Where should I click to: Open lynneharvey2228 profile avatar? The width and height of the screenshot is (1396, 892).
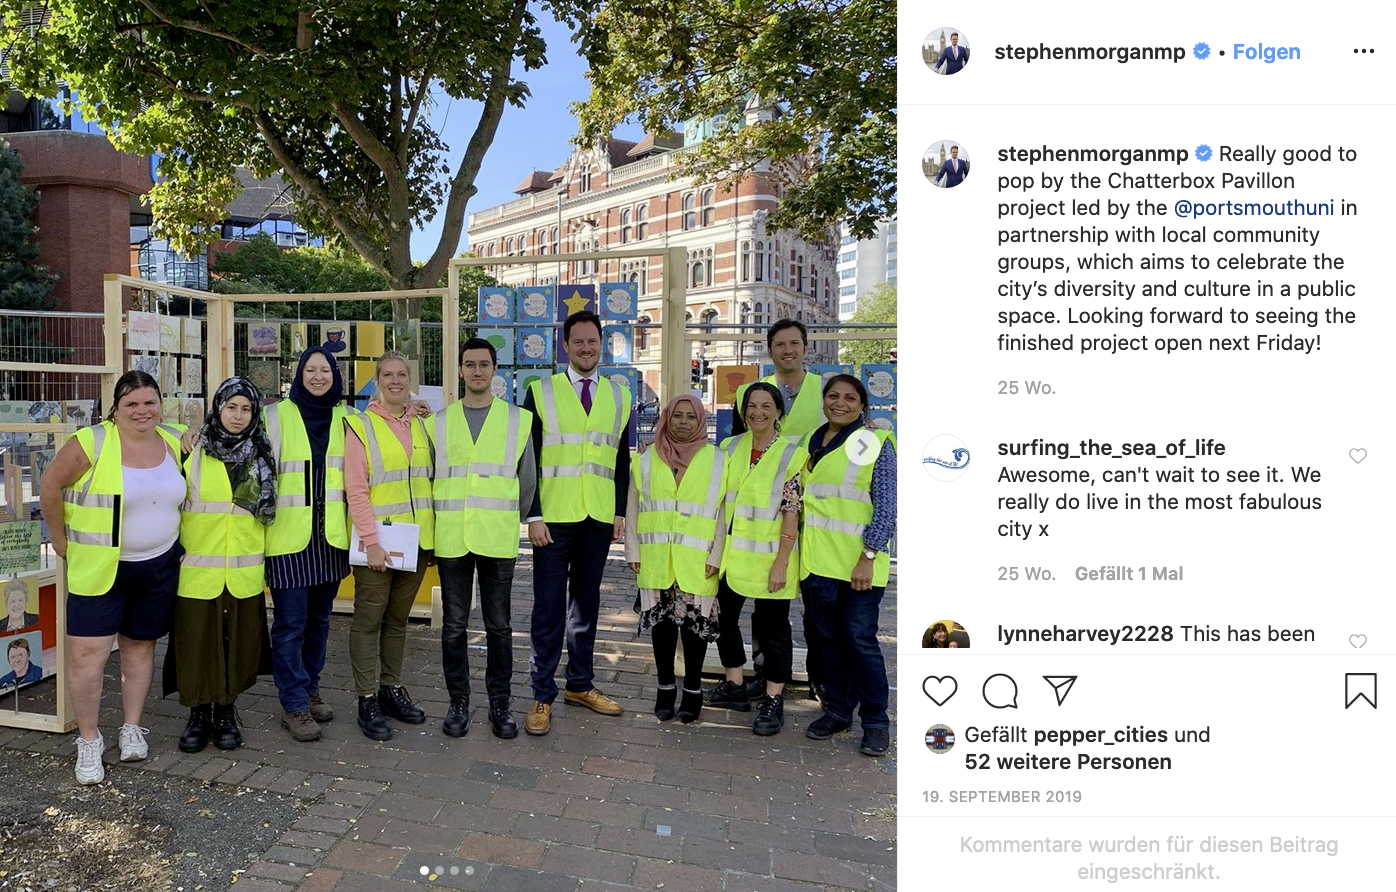946,637
